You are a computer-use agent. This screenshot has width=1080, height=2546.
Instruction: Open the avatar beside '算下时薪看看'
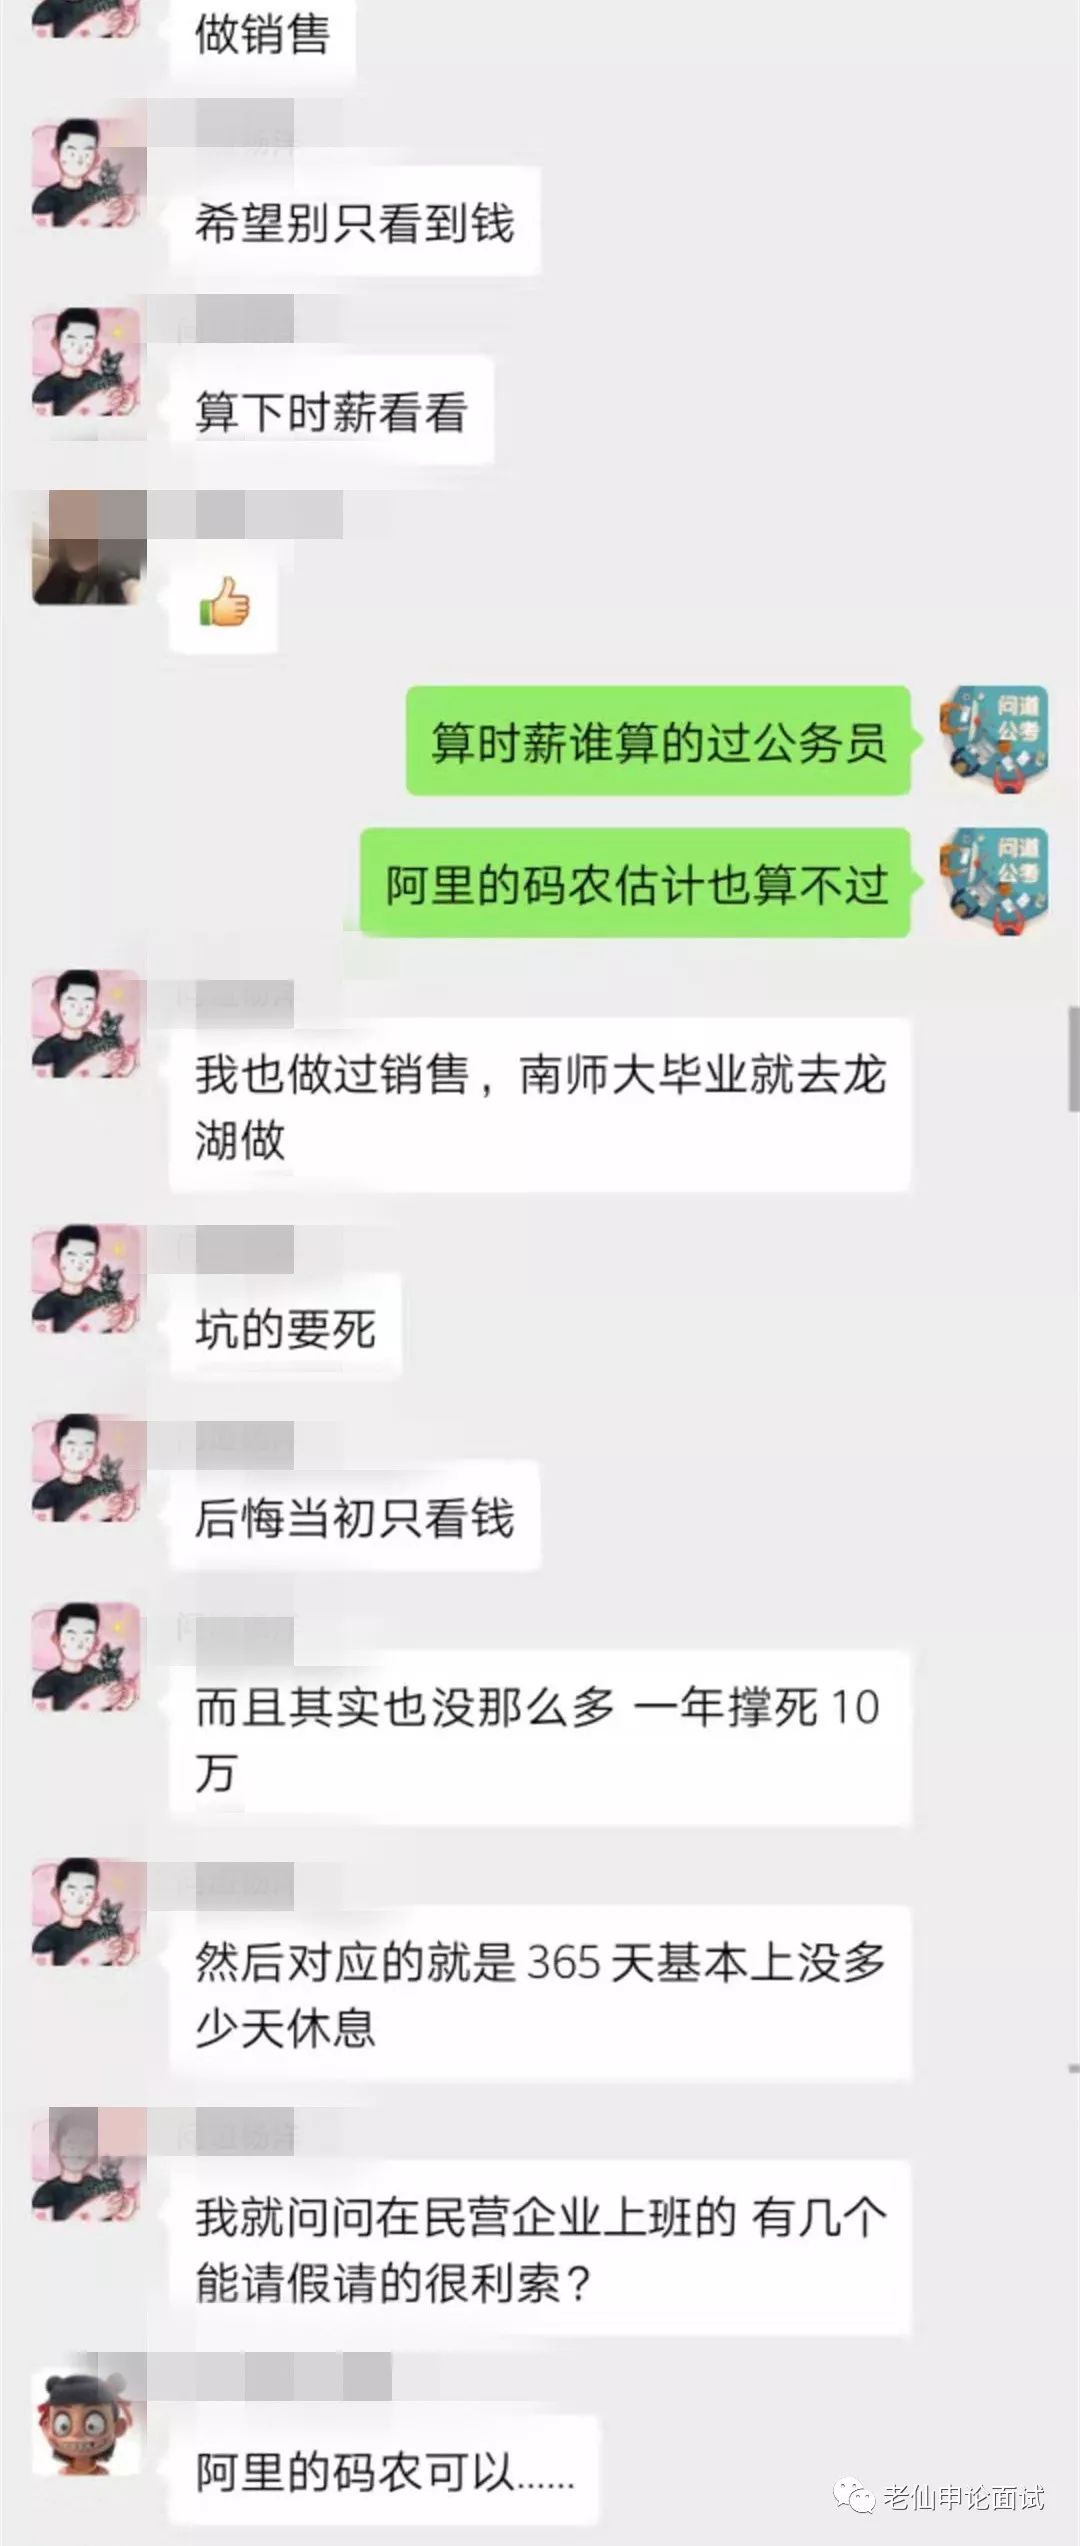[x=89, y=363]
